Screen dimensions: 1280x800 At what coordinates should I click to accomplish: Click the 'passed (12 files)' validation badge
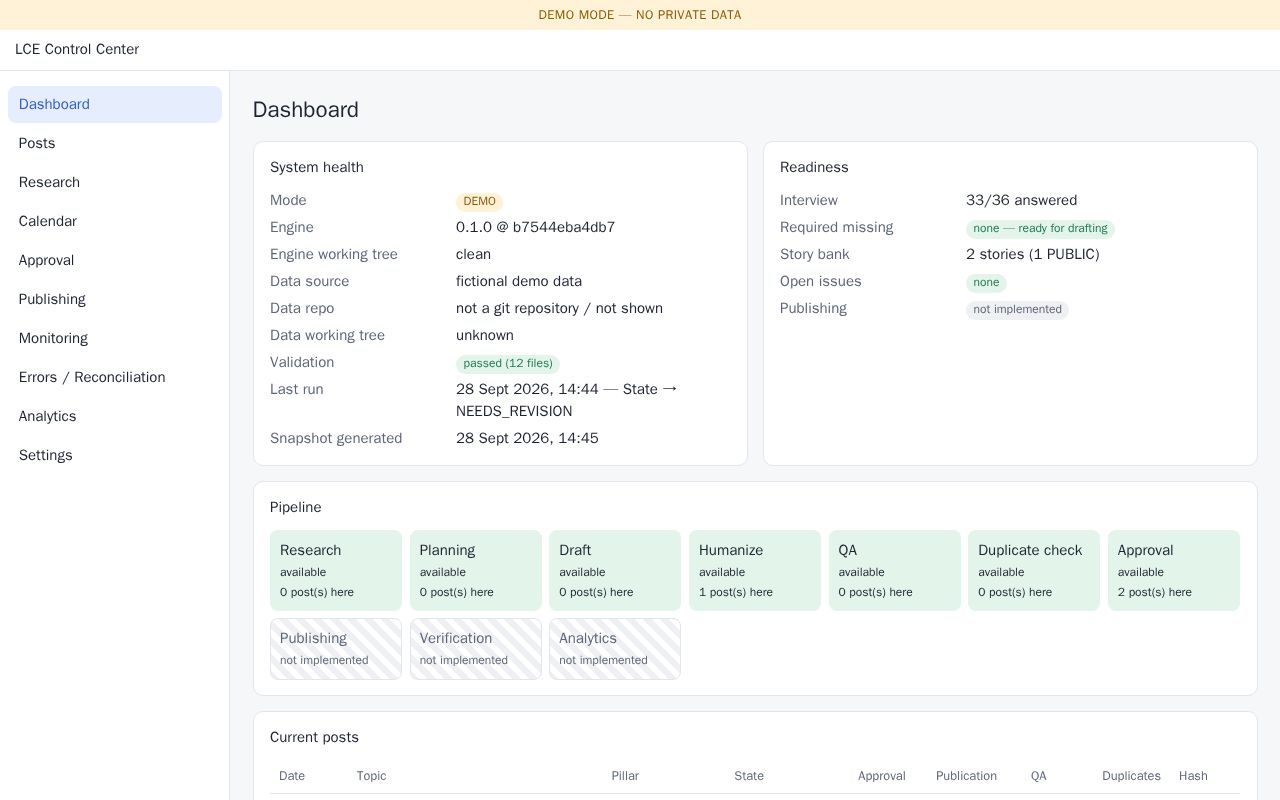point(508,363)
